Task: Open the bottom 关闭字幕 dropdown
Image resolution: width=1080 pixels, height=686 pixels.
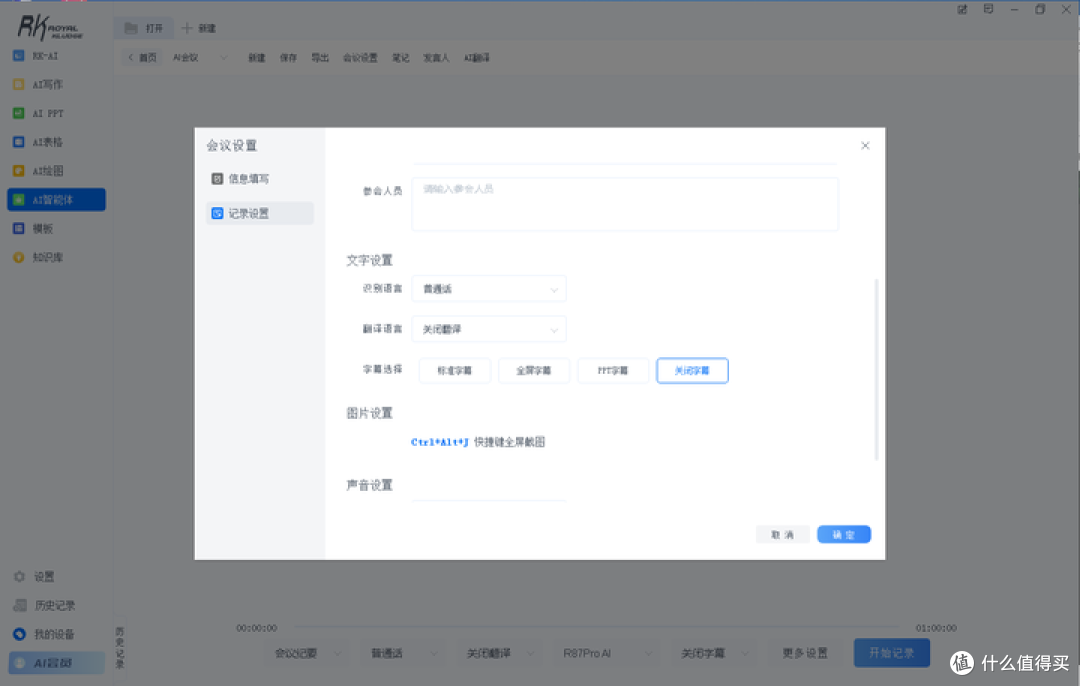Action: [713, 653]
